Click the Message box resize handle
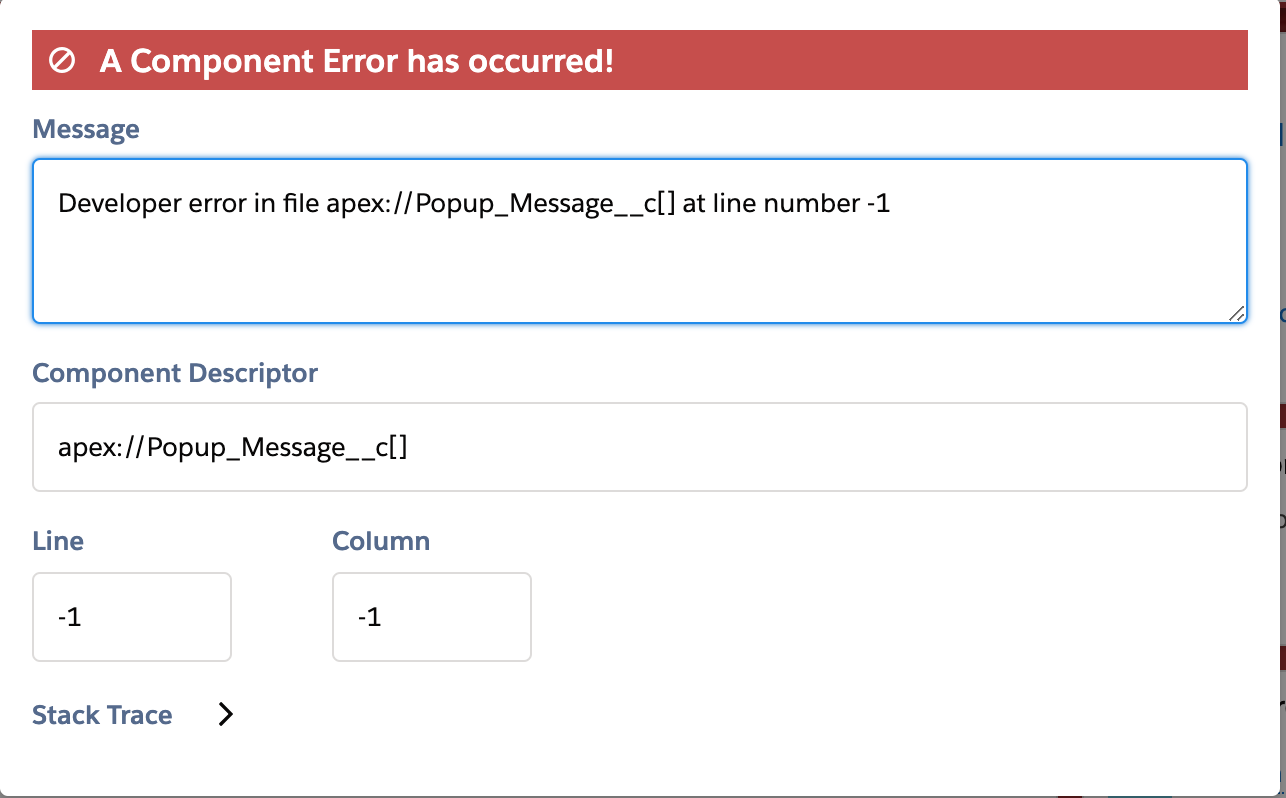The height and width of the screenshot is (798, 1286). (1236, 313)
